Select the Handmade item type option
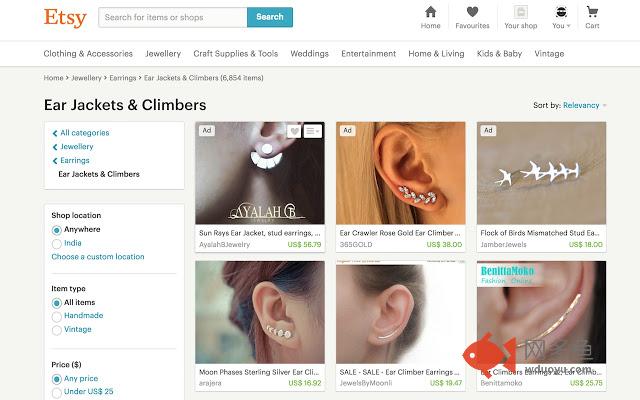The image size is (640, 400). click(x=57, y=316)
